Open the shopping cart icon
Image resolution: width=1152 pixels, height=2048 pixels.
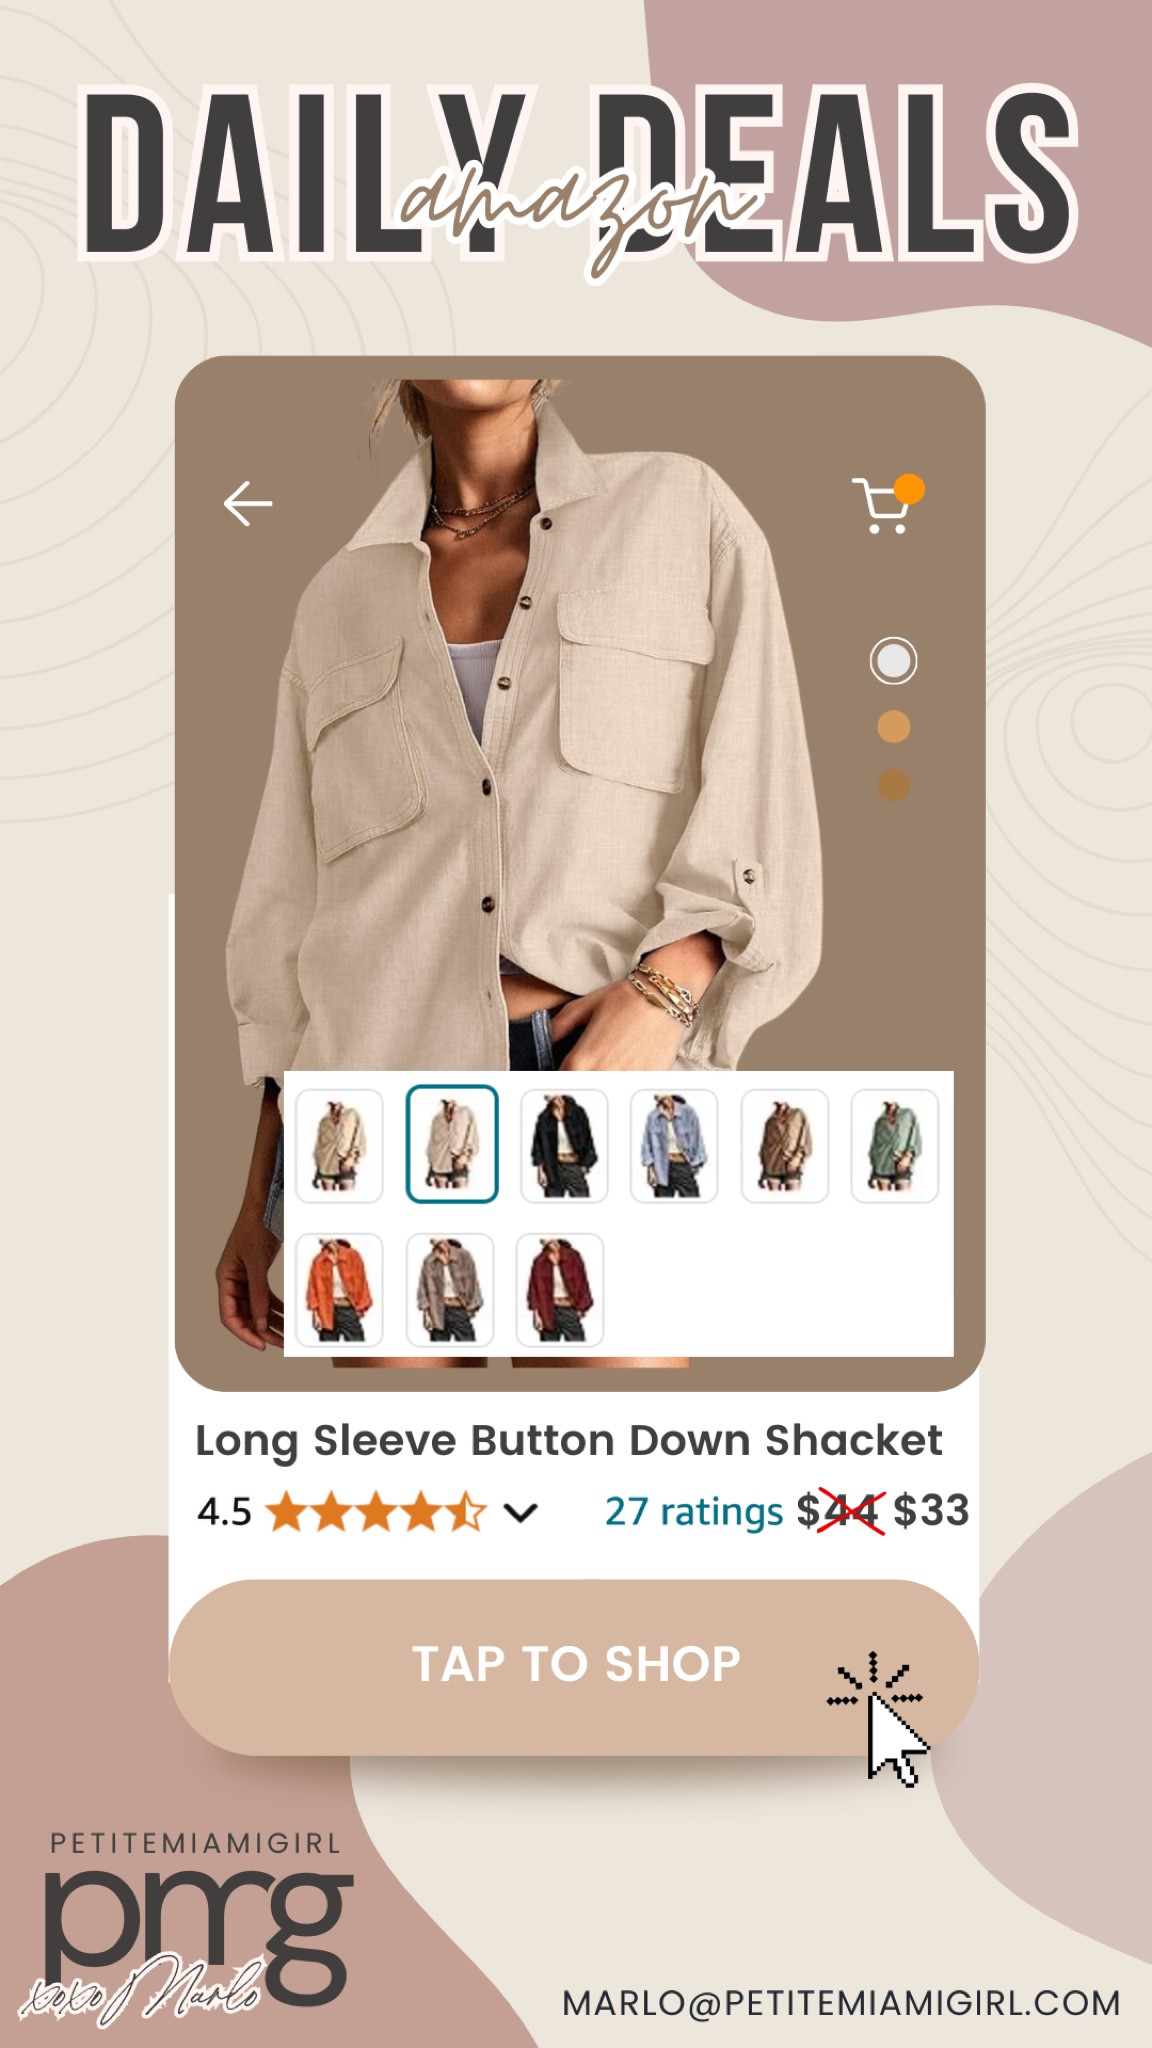pos(887,503)
